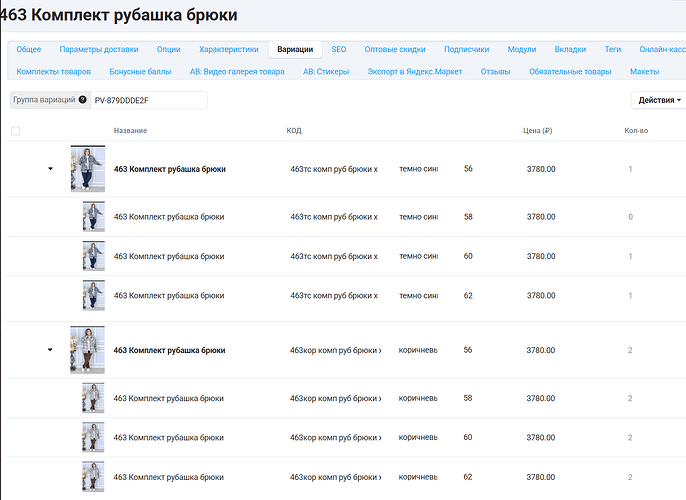Collapse the коричневый variation group arrow

(x=50, y=350)
